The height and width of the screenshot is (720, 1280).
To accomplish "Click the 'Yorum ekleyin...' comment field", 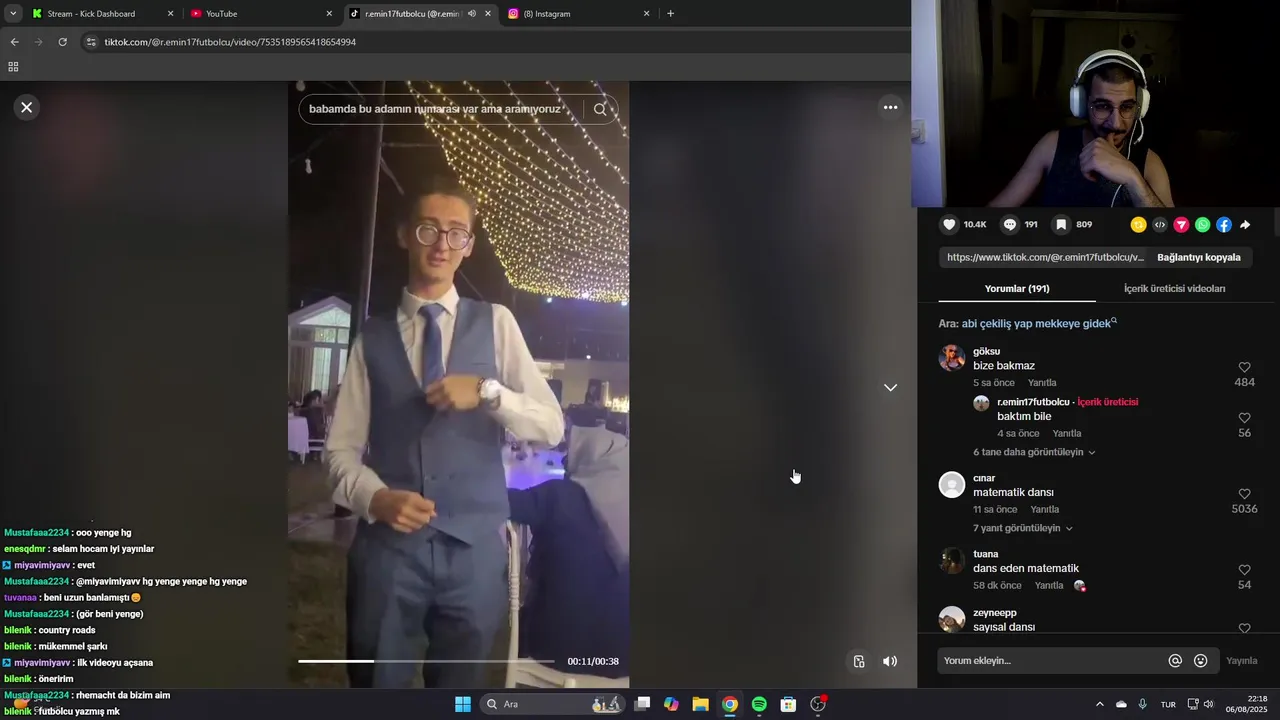I will [x=1050, y=661].
